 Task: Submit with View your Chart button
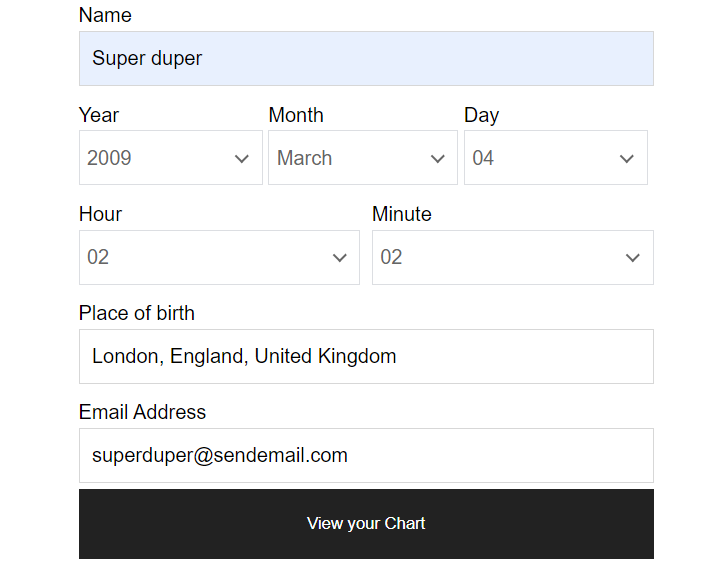366,524
